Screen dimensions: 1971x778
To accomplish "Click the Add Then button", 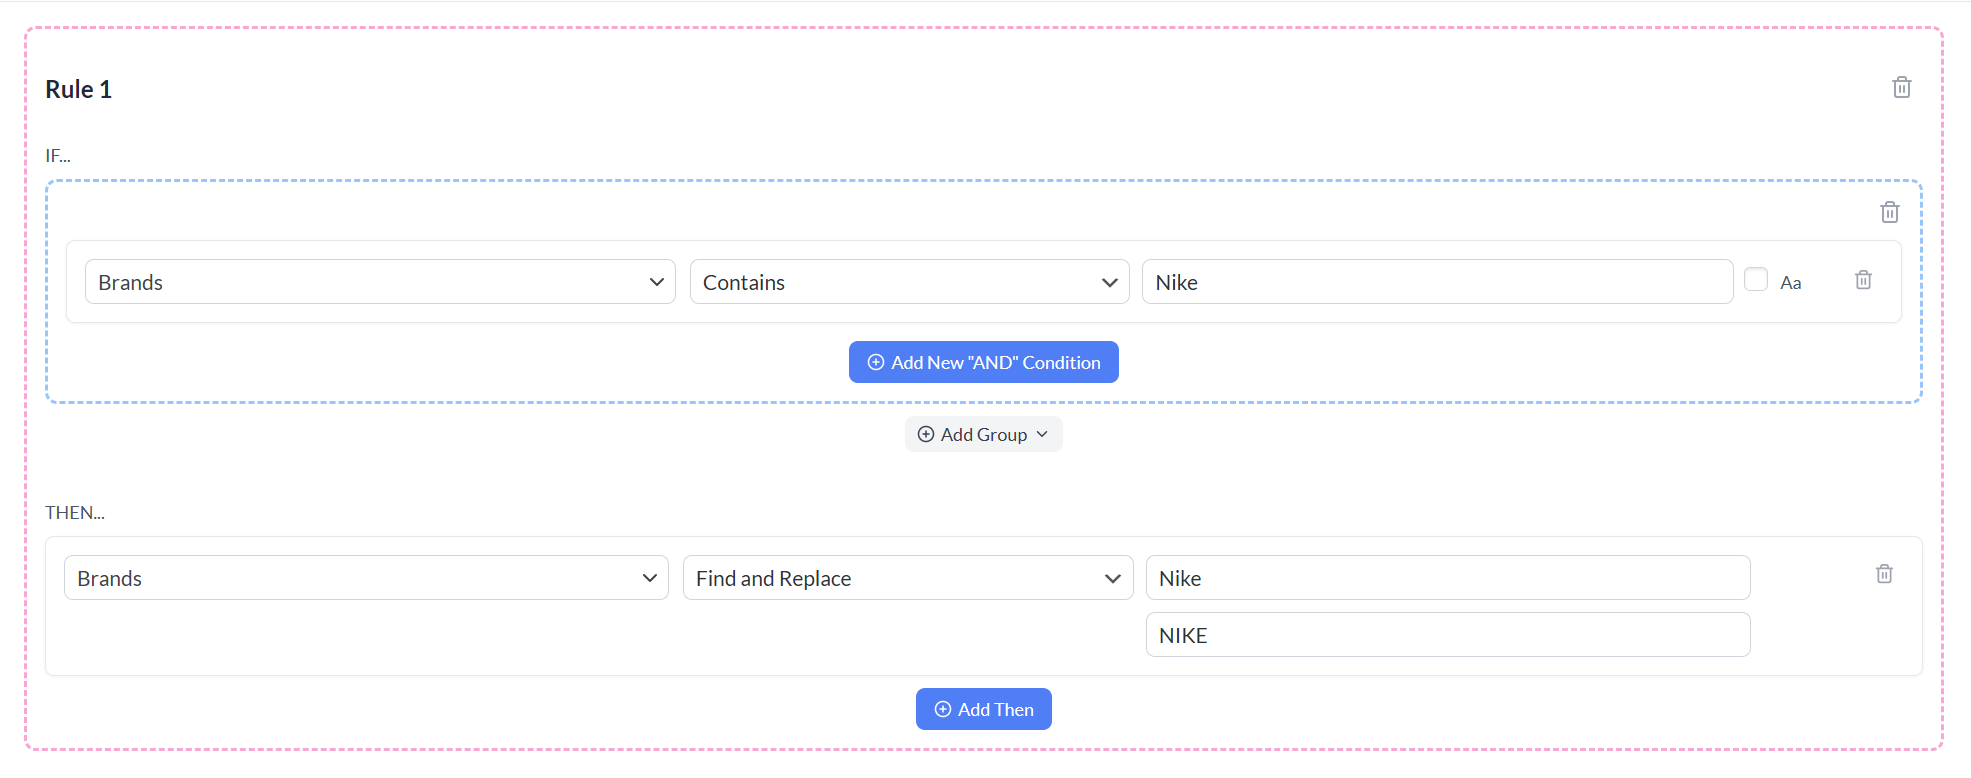I will coord(984,709).
